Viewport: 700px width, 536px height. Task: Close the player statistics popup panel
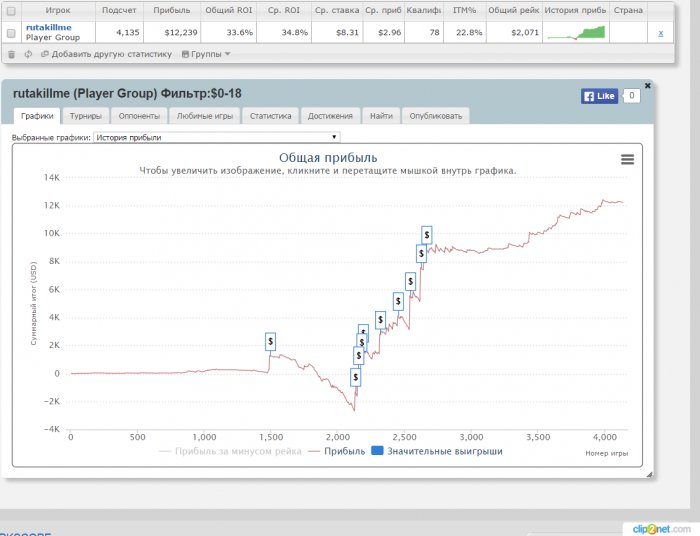647,85
